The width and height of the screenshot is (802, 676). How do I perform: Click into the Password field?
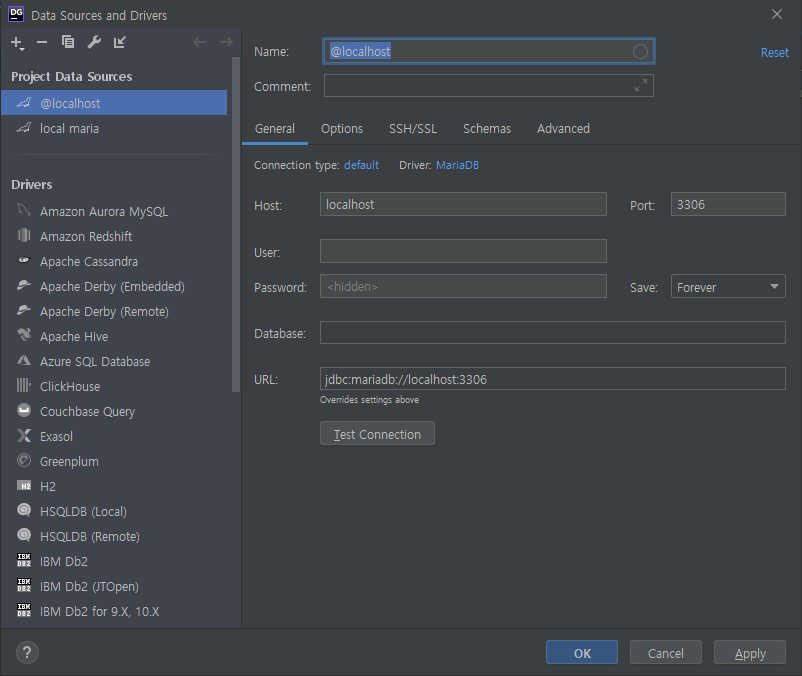click(463, 286)
